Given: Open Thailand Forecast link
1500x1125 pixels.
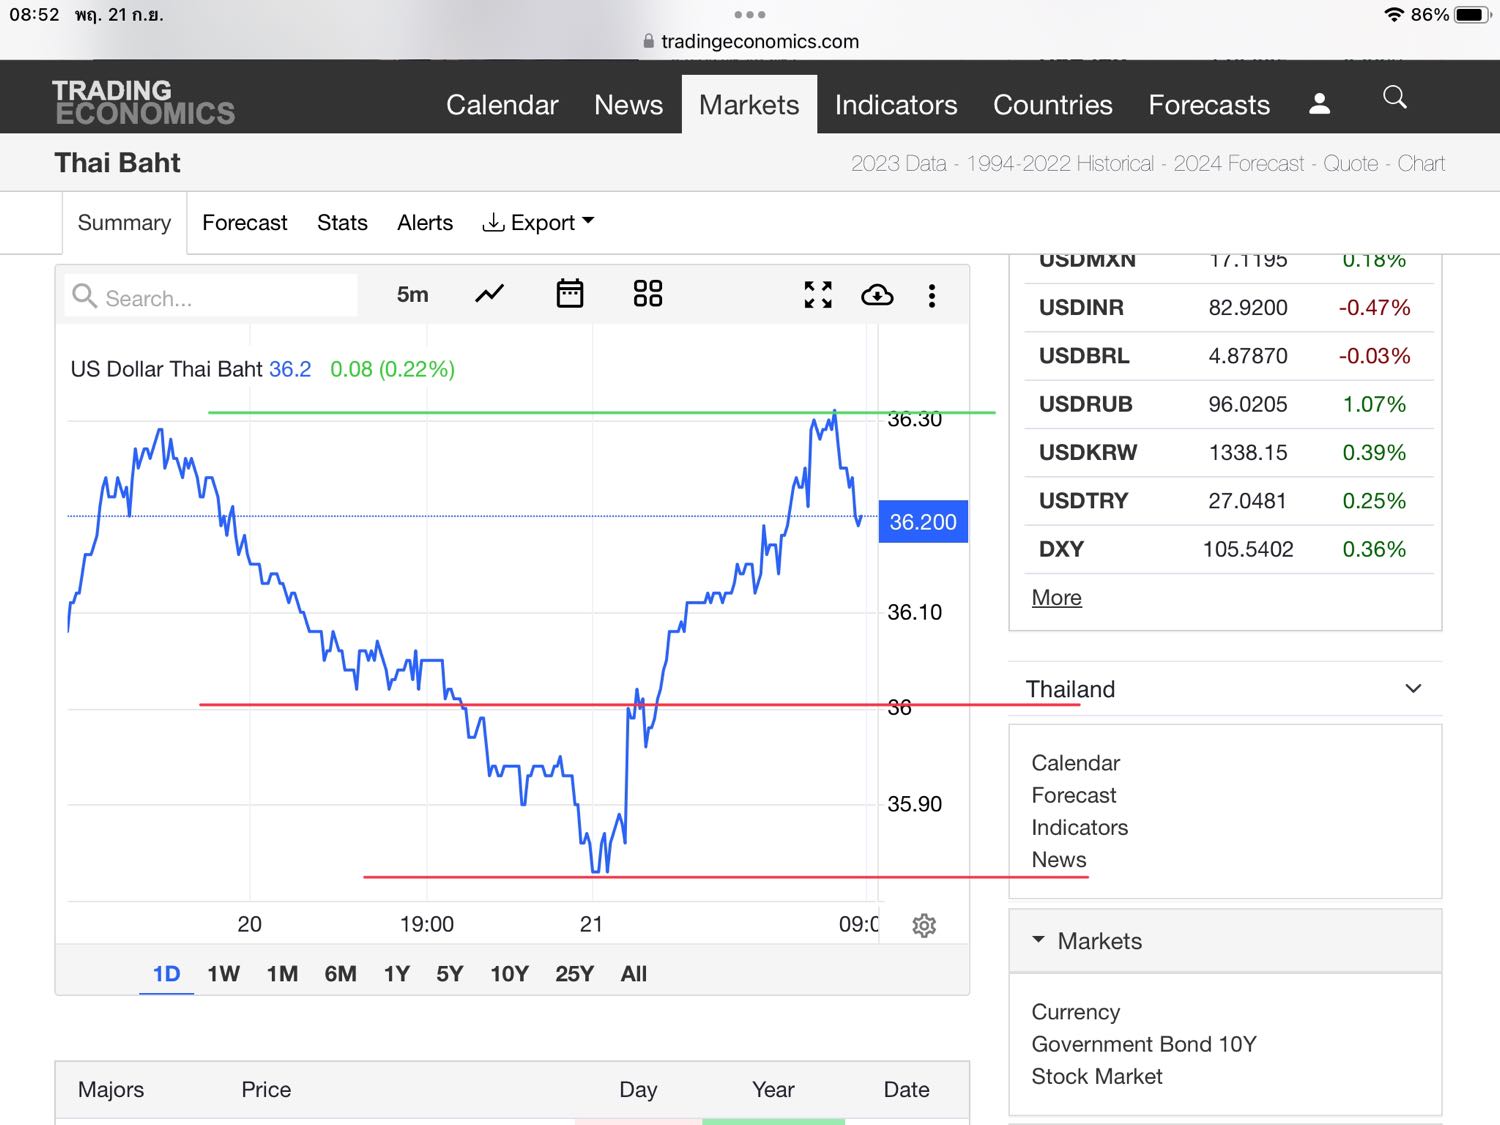Looking at the screenshot, I should [1074, 795].
